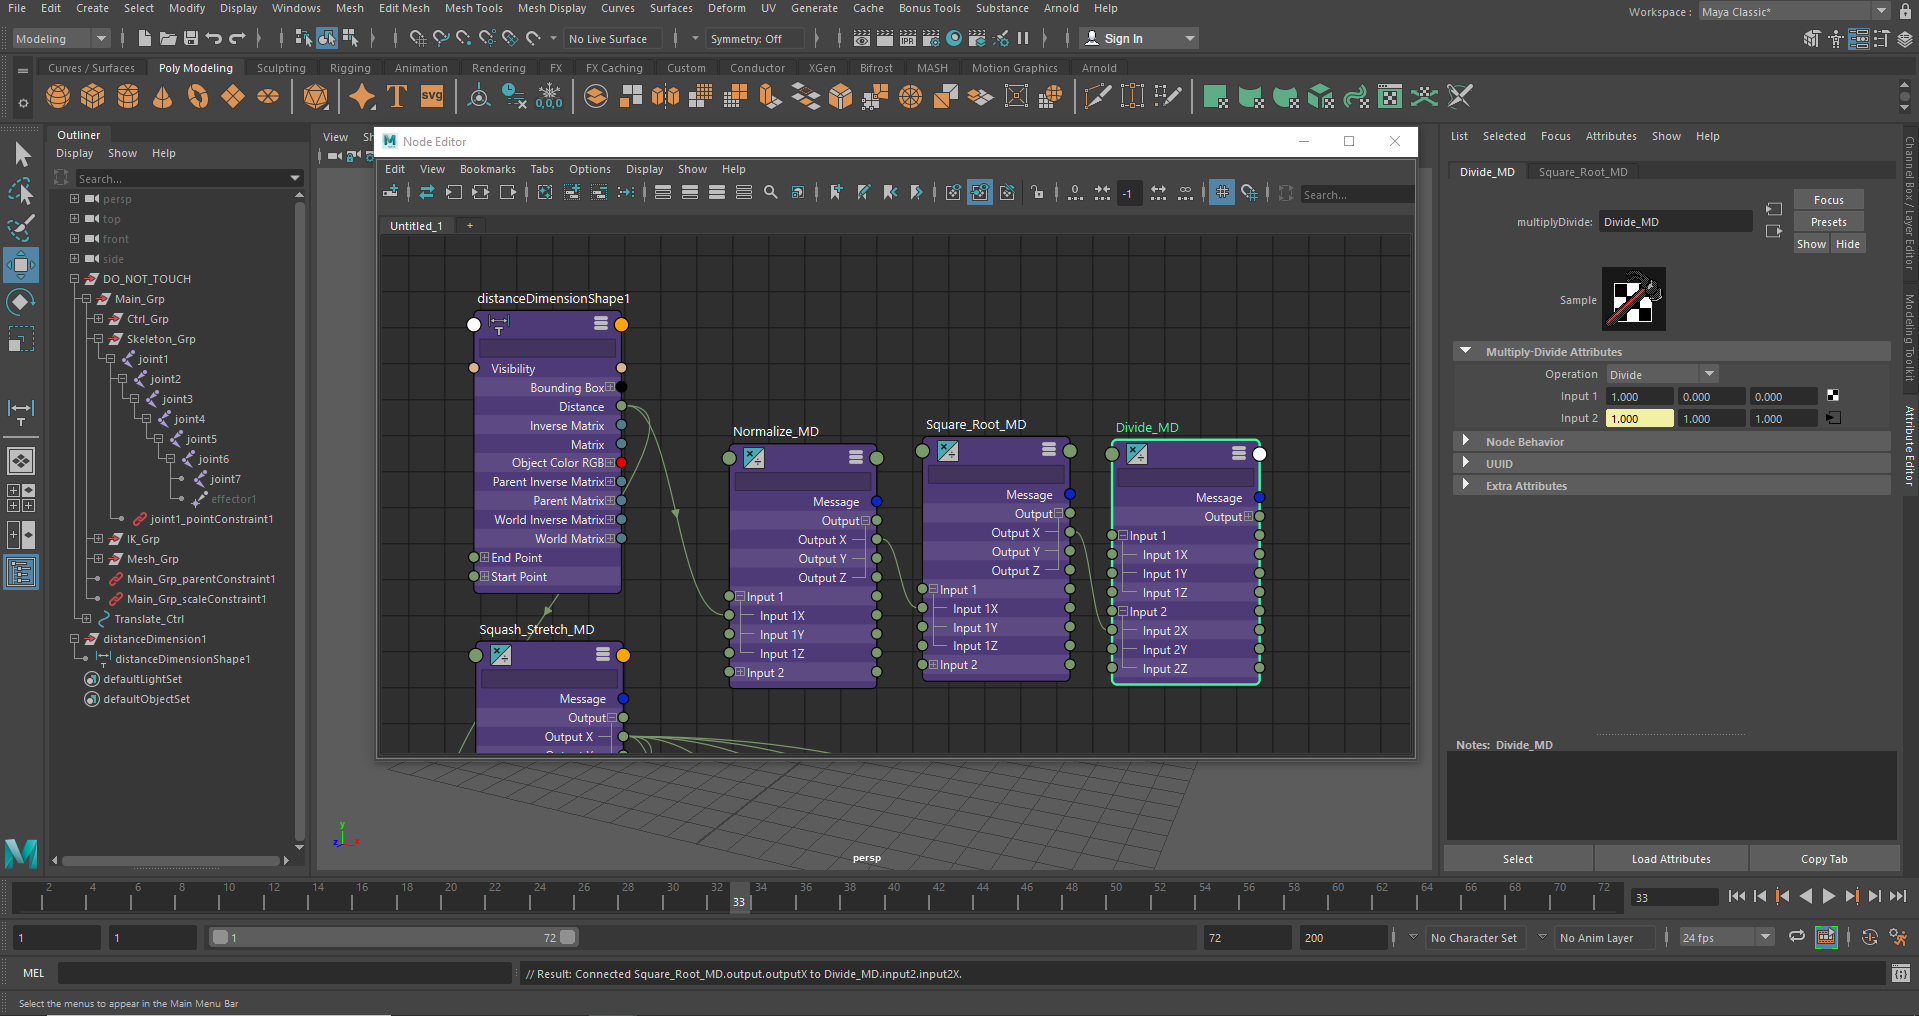Screen dimensions: 1919x1016
Task: Click the Copy Tab button
Action: (1824, 859)
